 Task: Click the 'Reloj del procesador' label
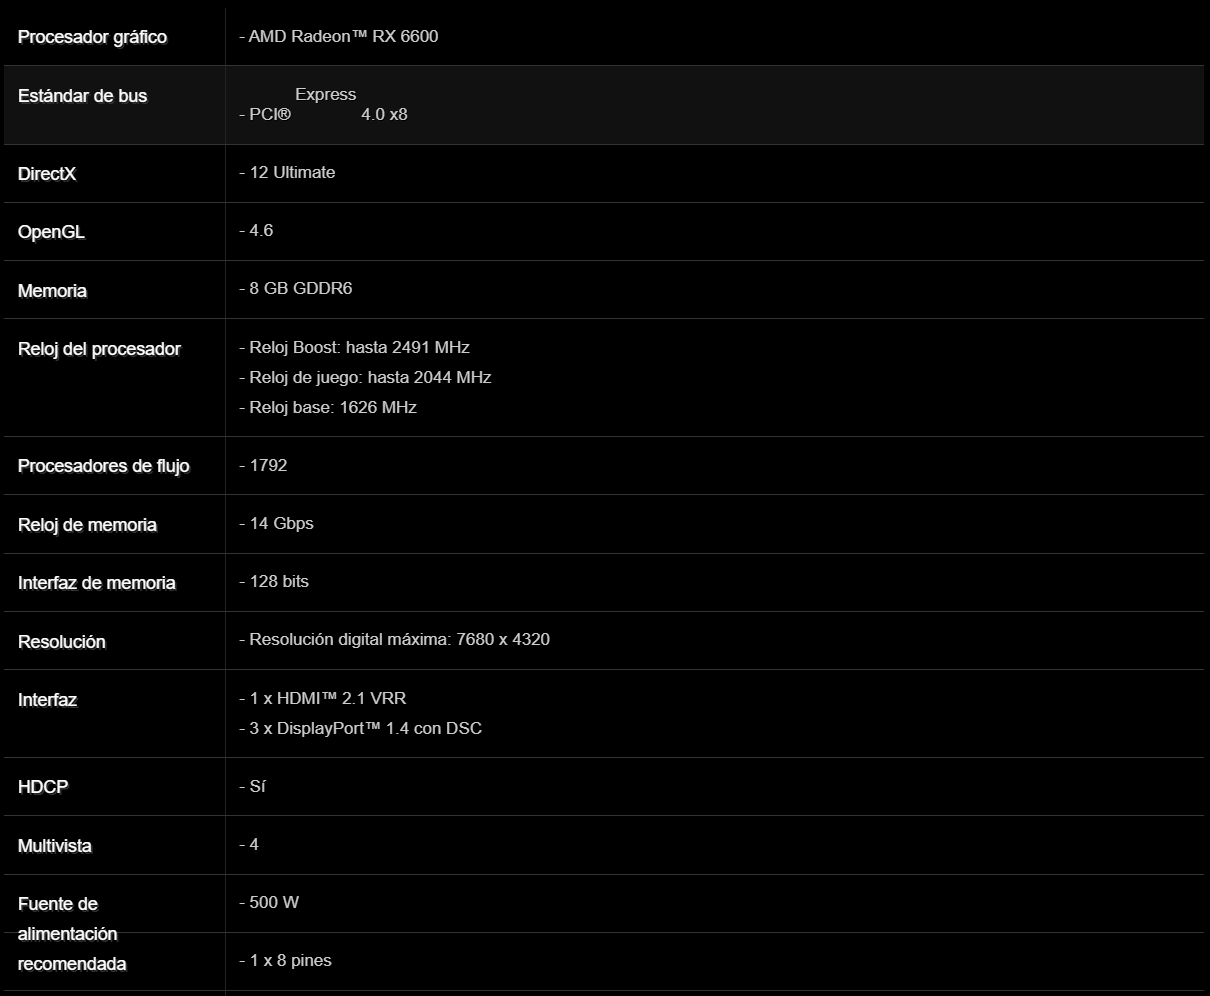99,349
